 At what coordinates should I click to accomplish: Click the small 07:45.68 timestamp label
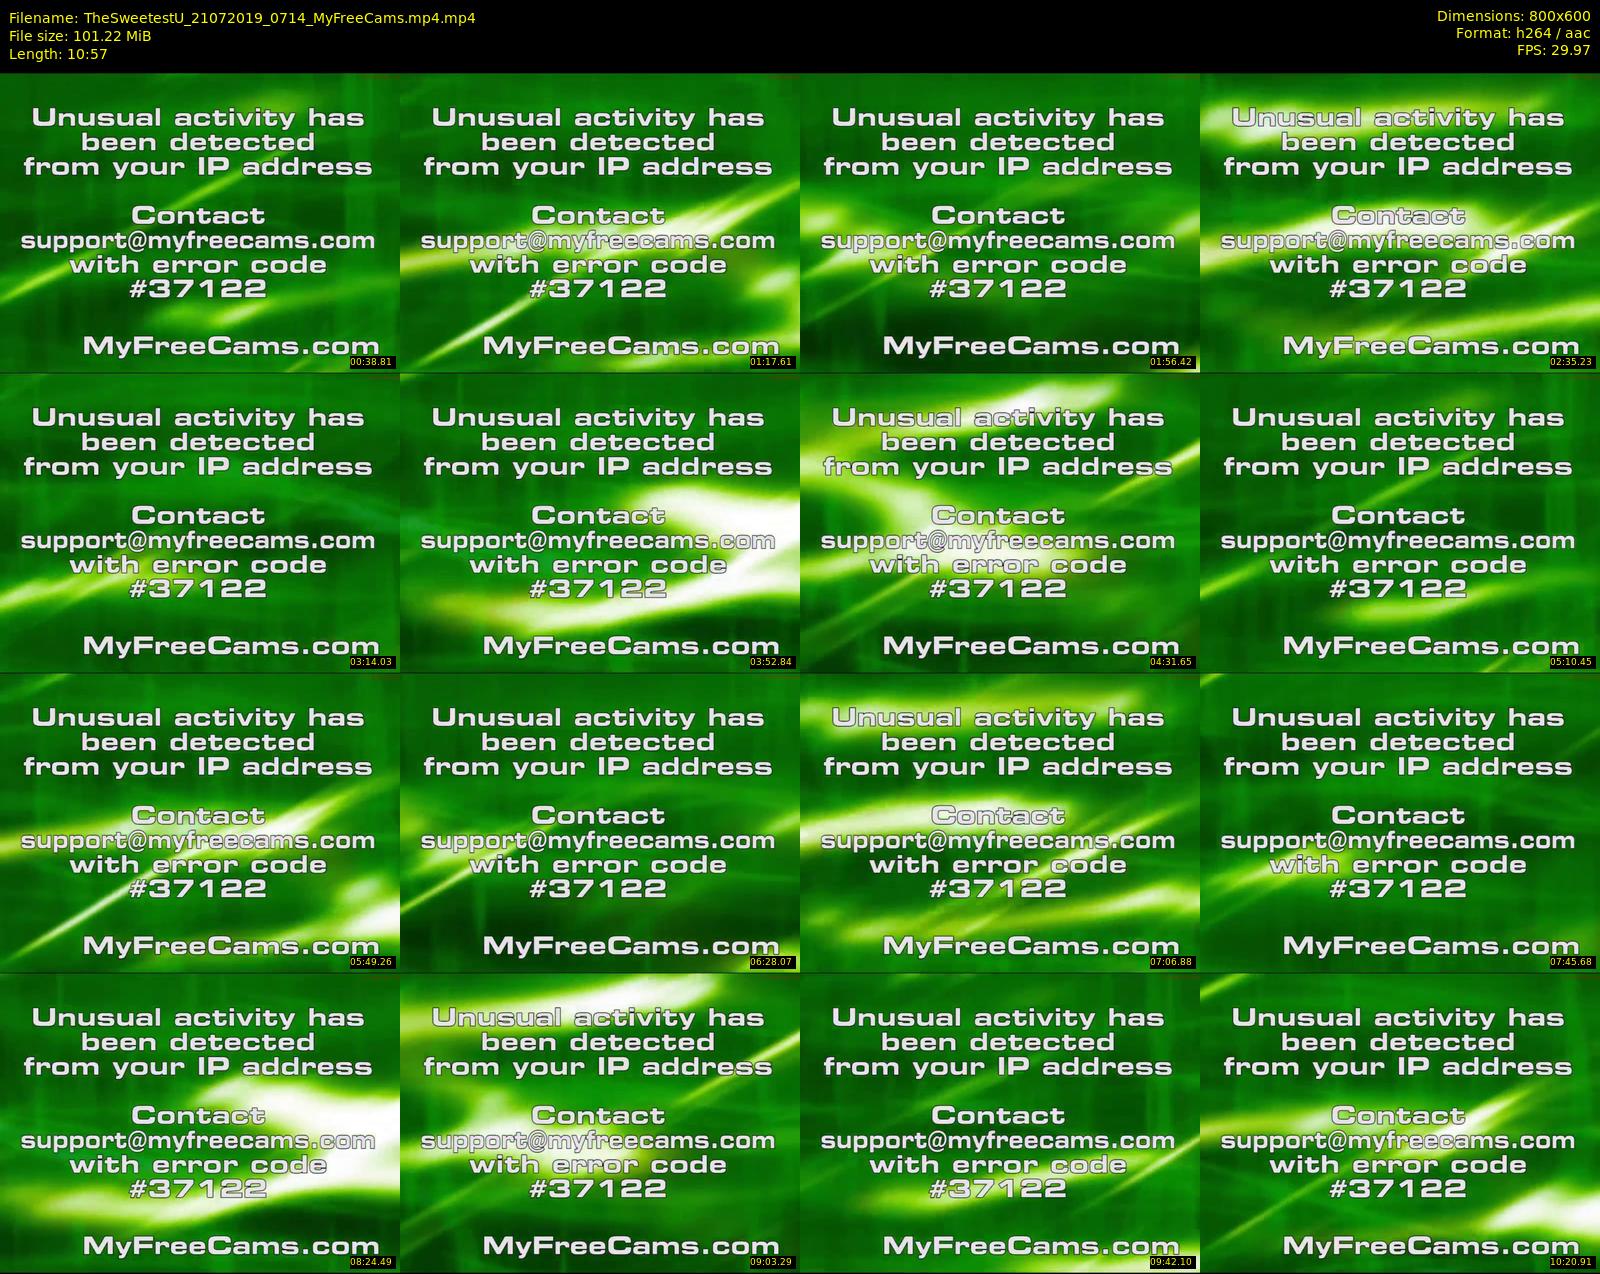click(1572, 962)
